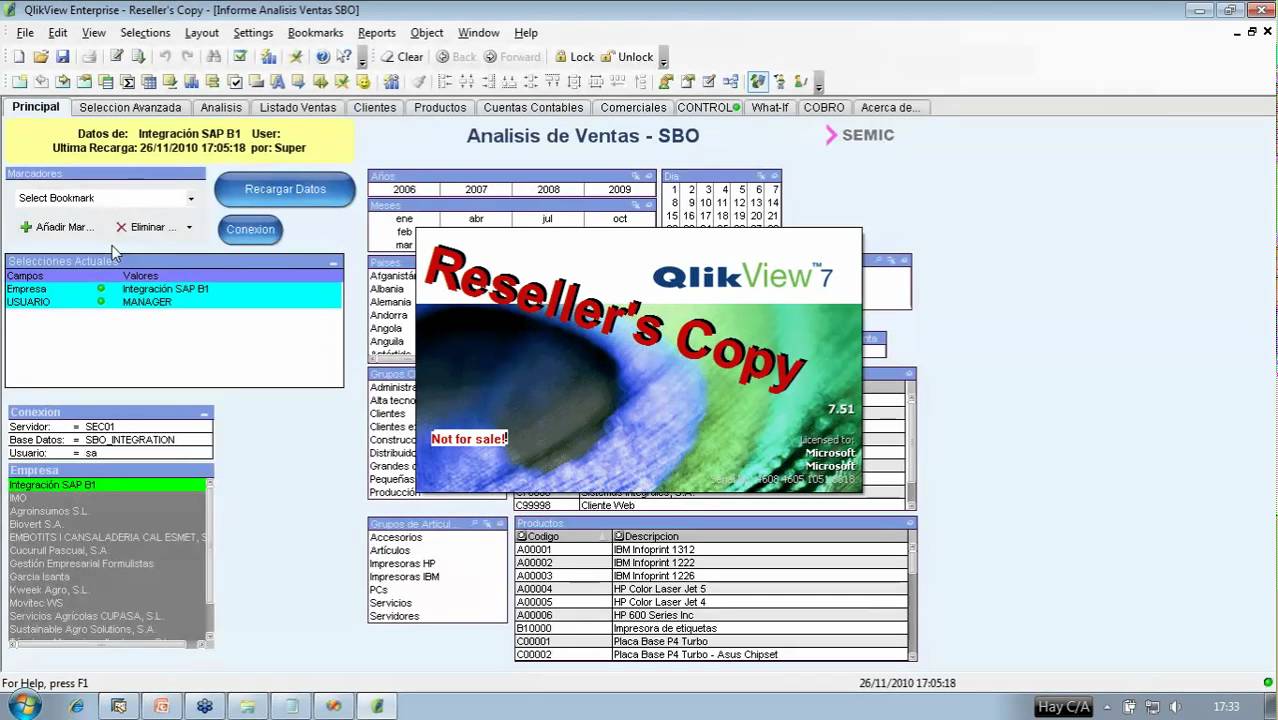Switch to the Cuentas Contables tab

coord(533,107)
